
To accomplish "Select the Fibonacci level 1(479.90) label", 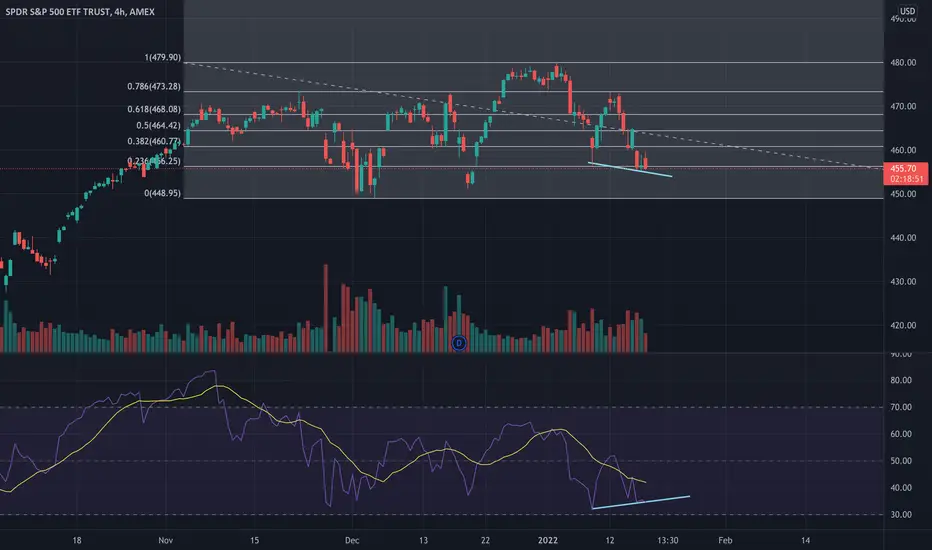I will (x=162, y=58).
